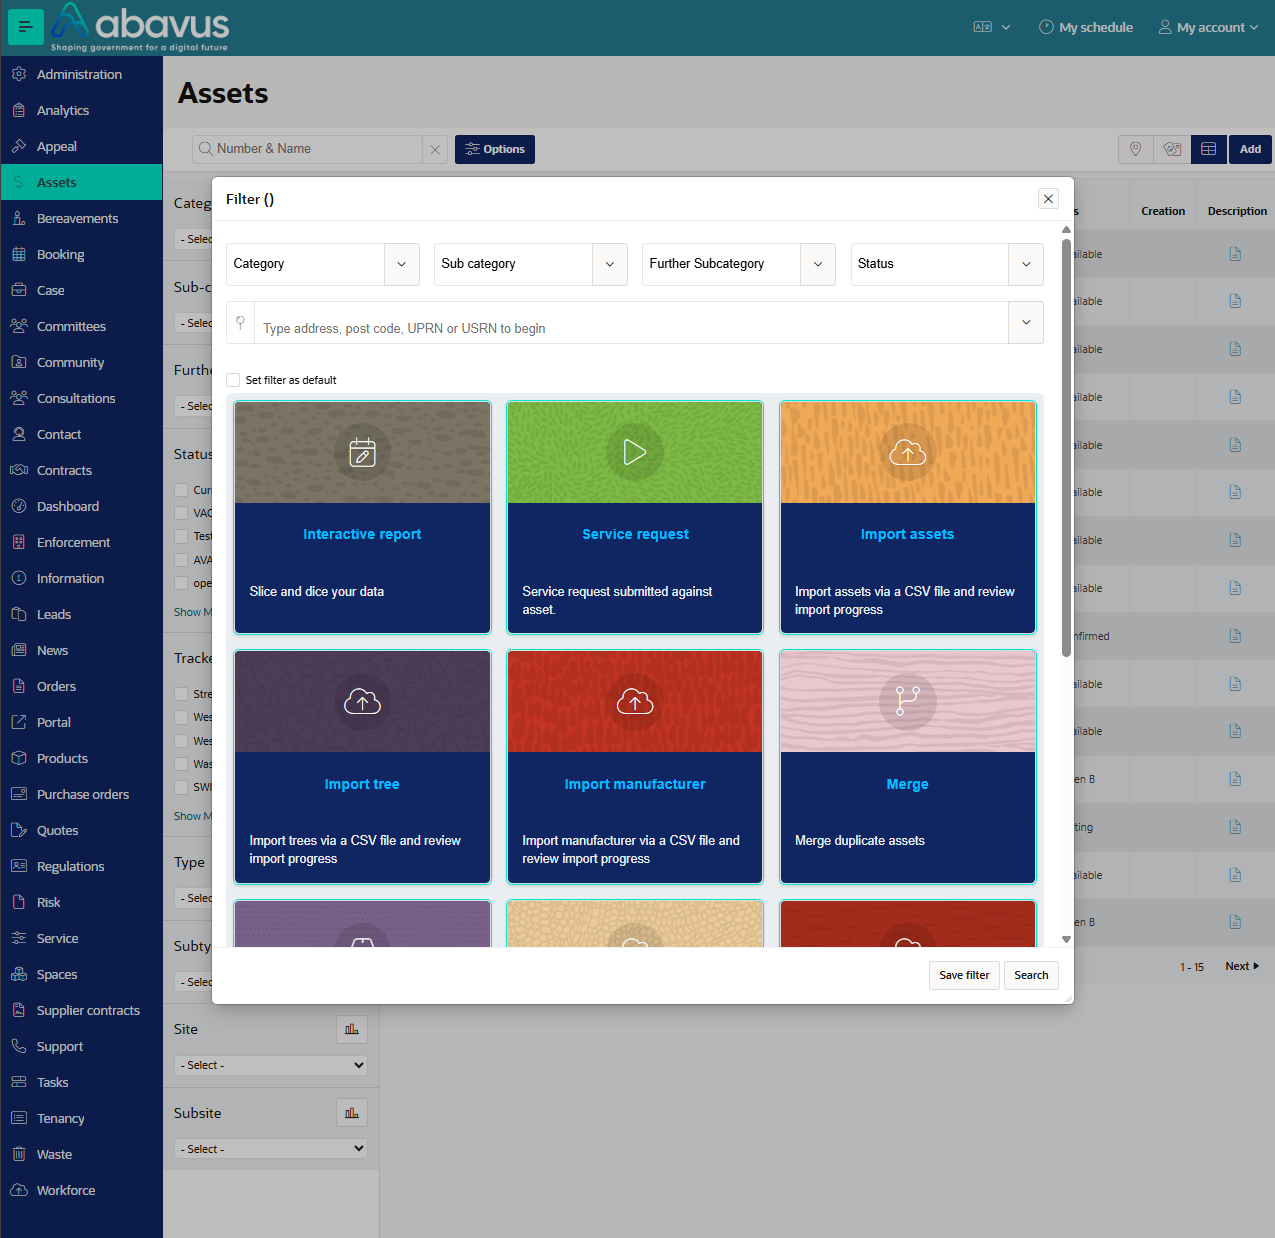1275x1238 pixels.
Task: Clear the Number & Name search field
Action: [x=435, y=150]
